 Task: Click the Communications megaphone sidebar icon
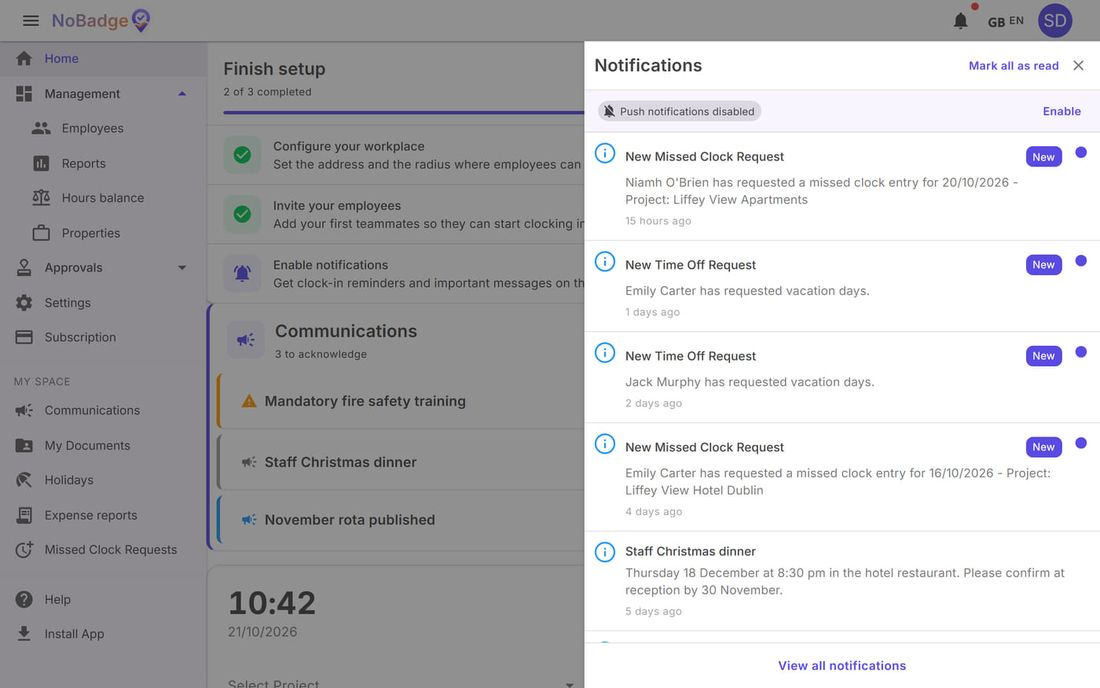point(24,410)
